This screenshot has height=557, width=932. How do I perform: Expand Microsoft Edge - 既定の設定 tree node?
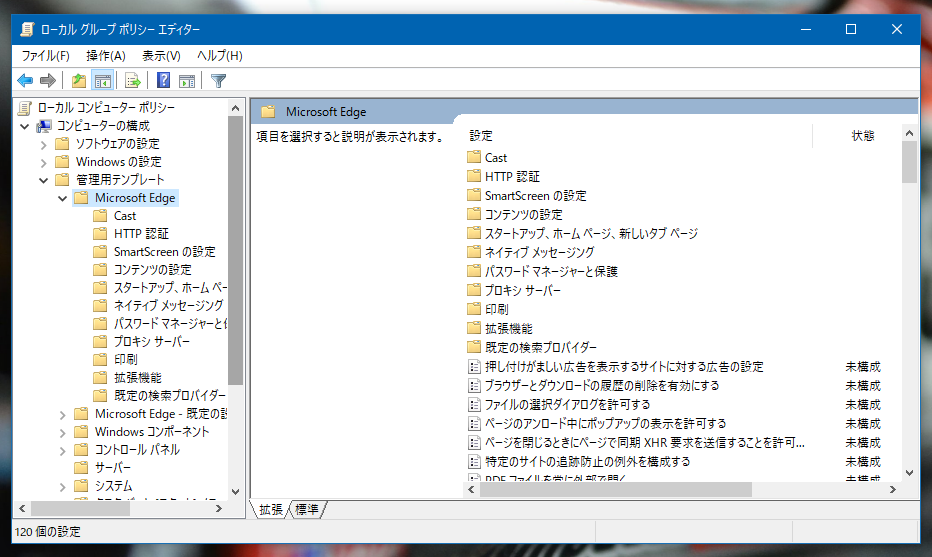pos(62,414)
